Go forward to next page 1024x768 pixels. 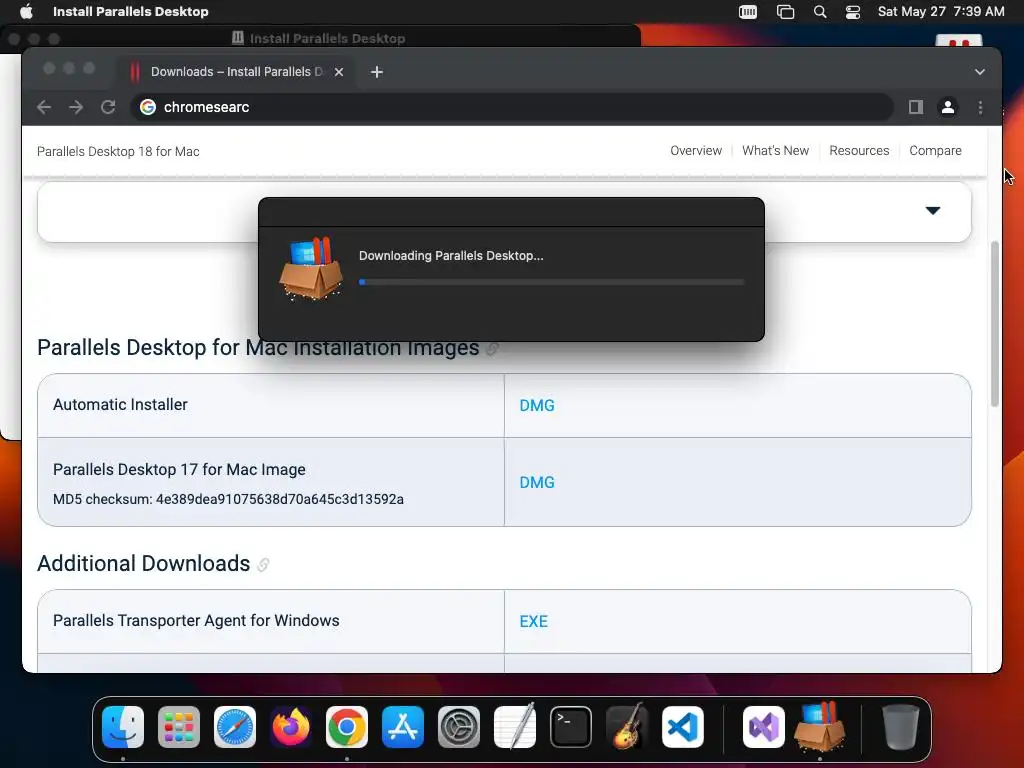point(76,107)
